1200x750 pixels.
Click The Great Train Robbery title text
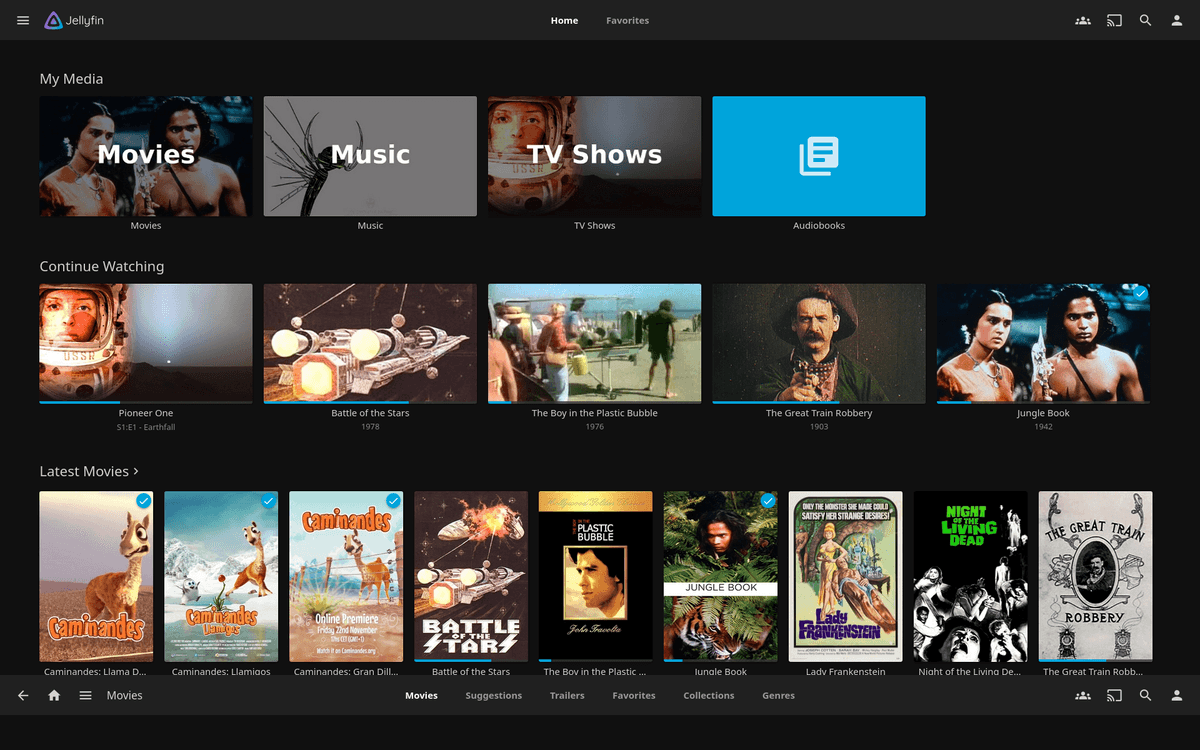click(x=819, y=413)
